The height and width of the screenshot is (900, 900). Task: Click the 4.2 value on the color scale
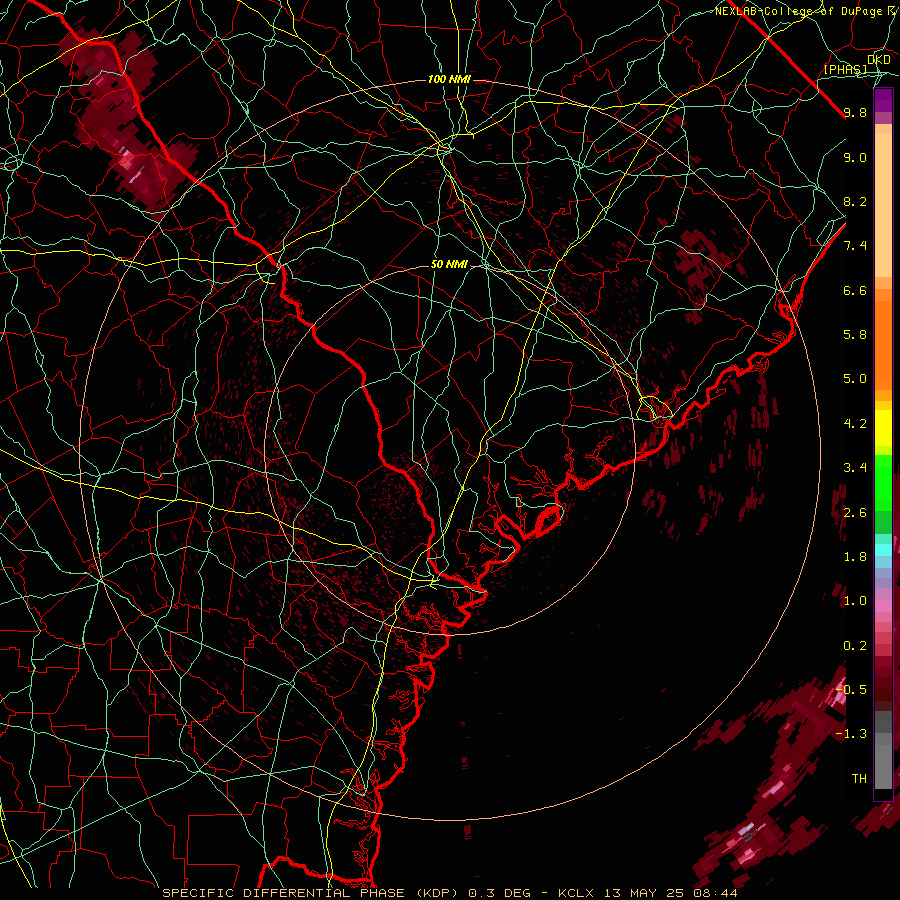[x=855, y=424]
